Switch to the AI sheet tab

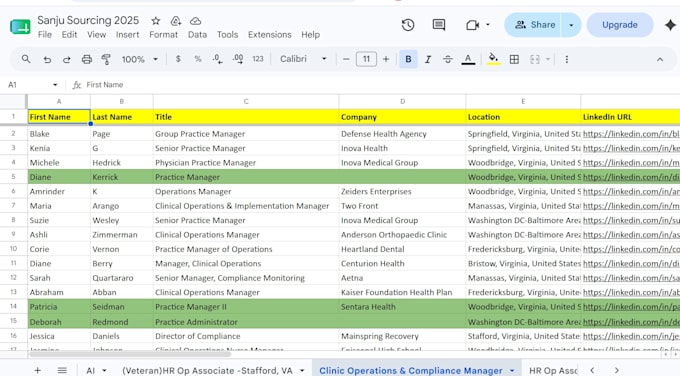coord(90,370)
